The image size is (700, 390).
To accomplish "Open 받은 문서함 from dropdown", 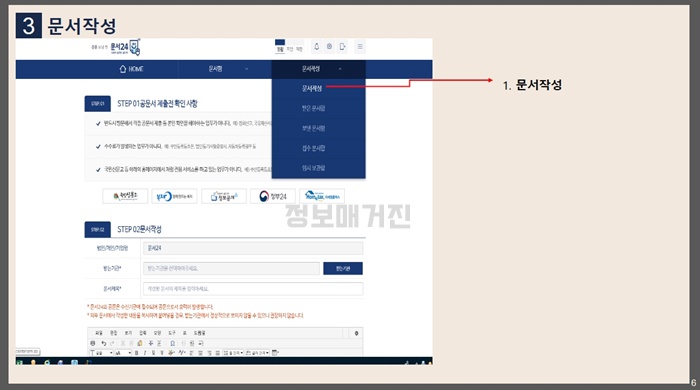I will [x=313, y=108].
